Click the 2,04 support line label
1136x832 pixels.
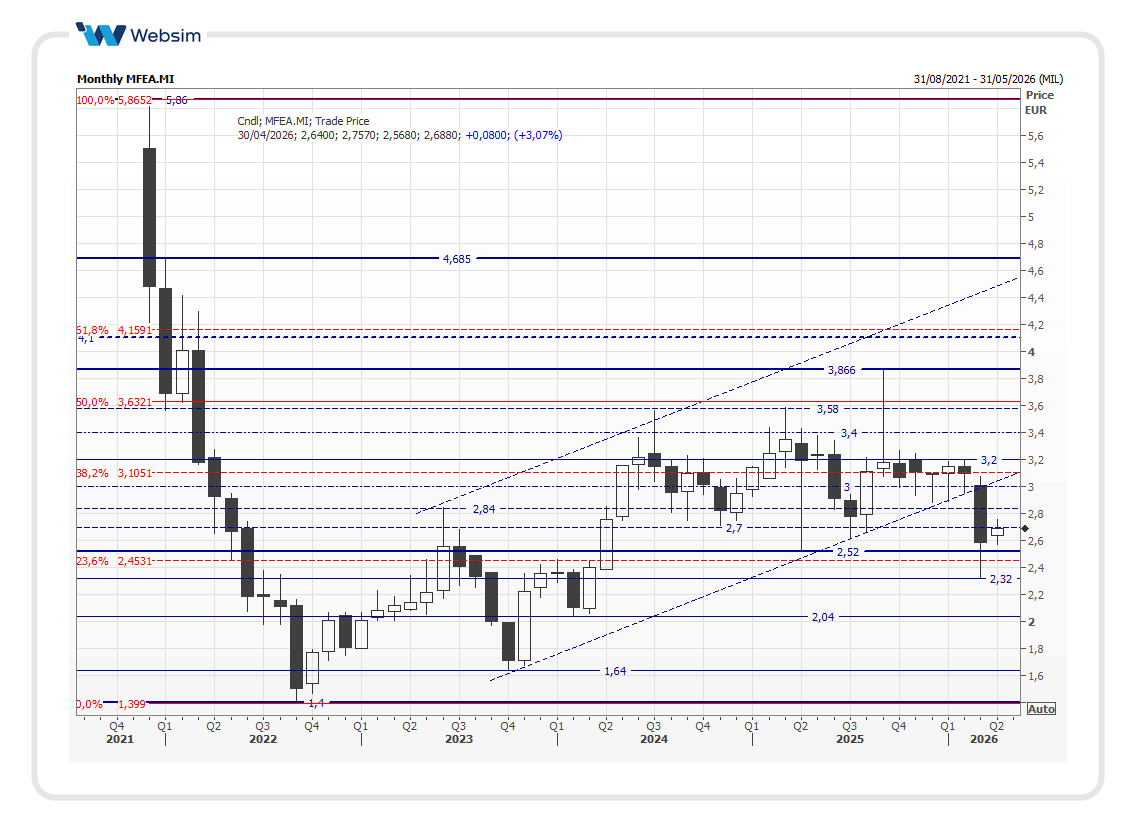[822, 617]
